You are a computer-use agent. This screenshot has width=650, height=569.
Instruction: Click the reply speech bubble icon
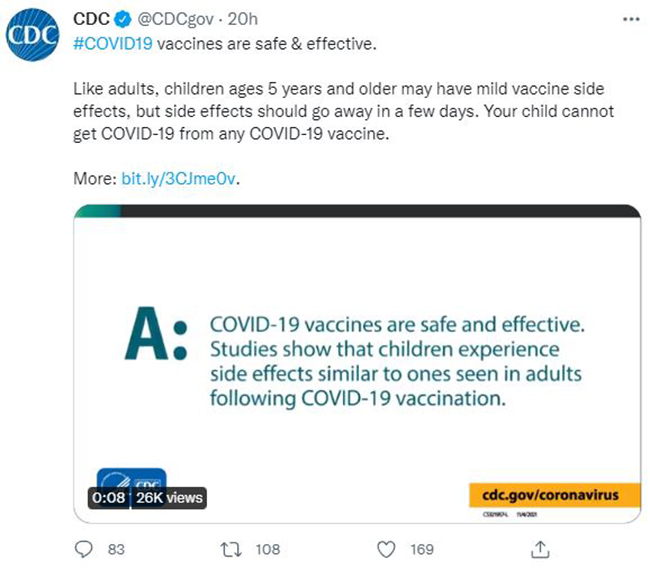pyautogui.click(x=83, y=549)
